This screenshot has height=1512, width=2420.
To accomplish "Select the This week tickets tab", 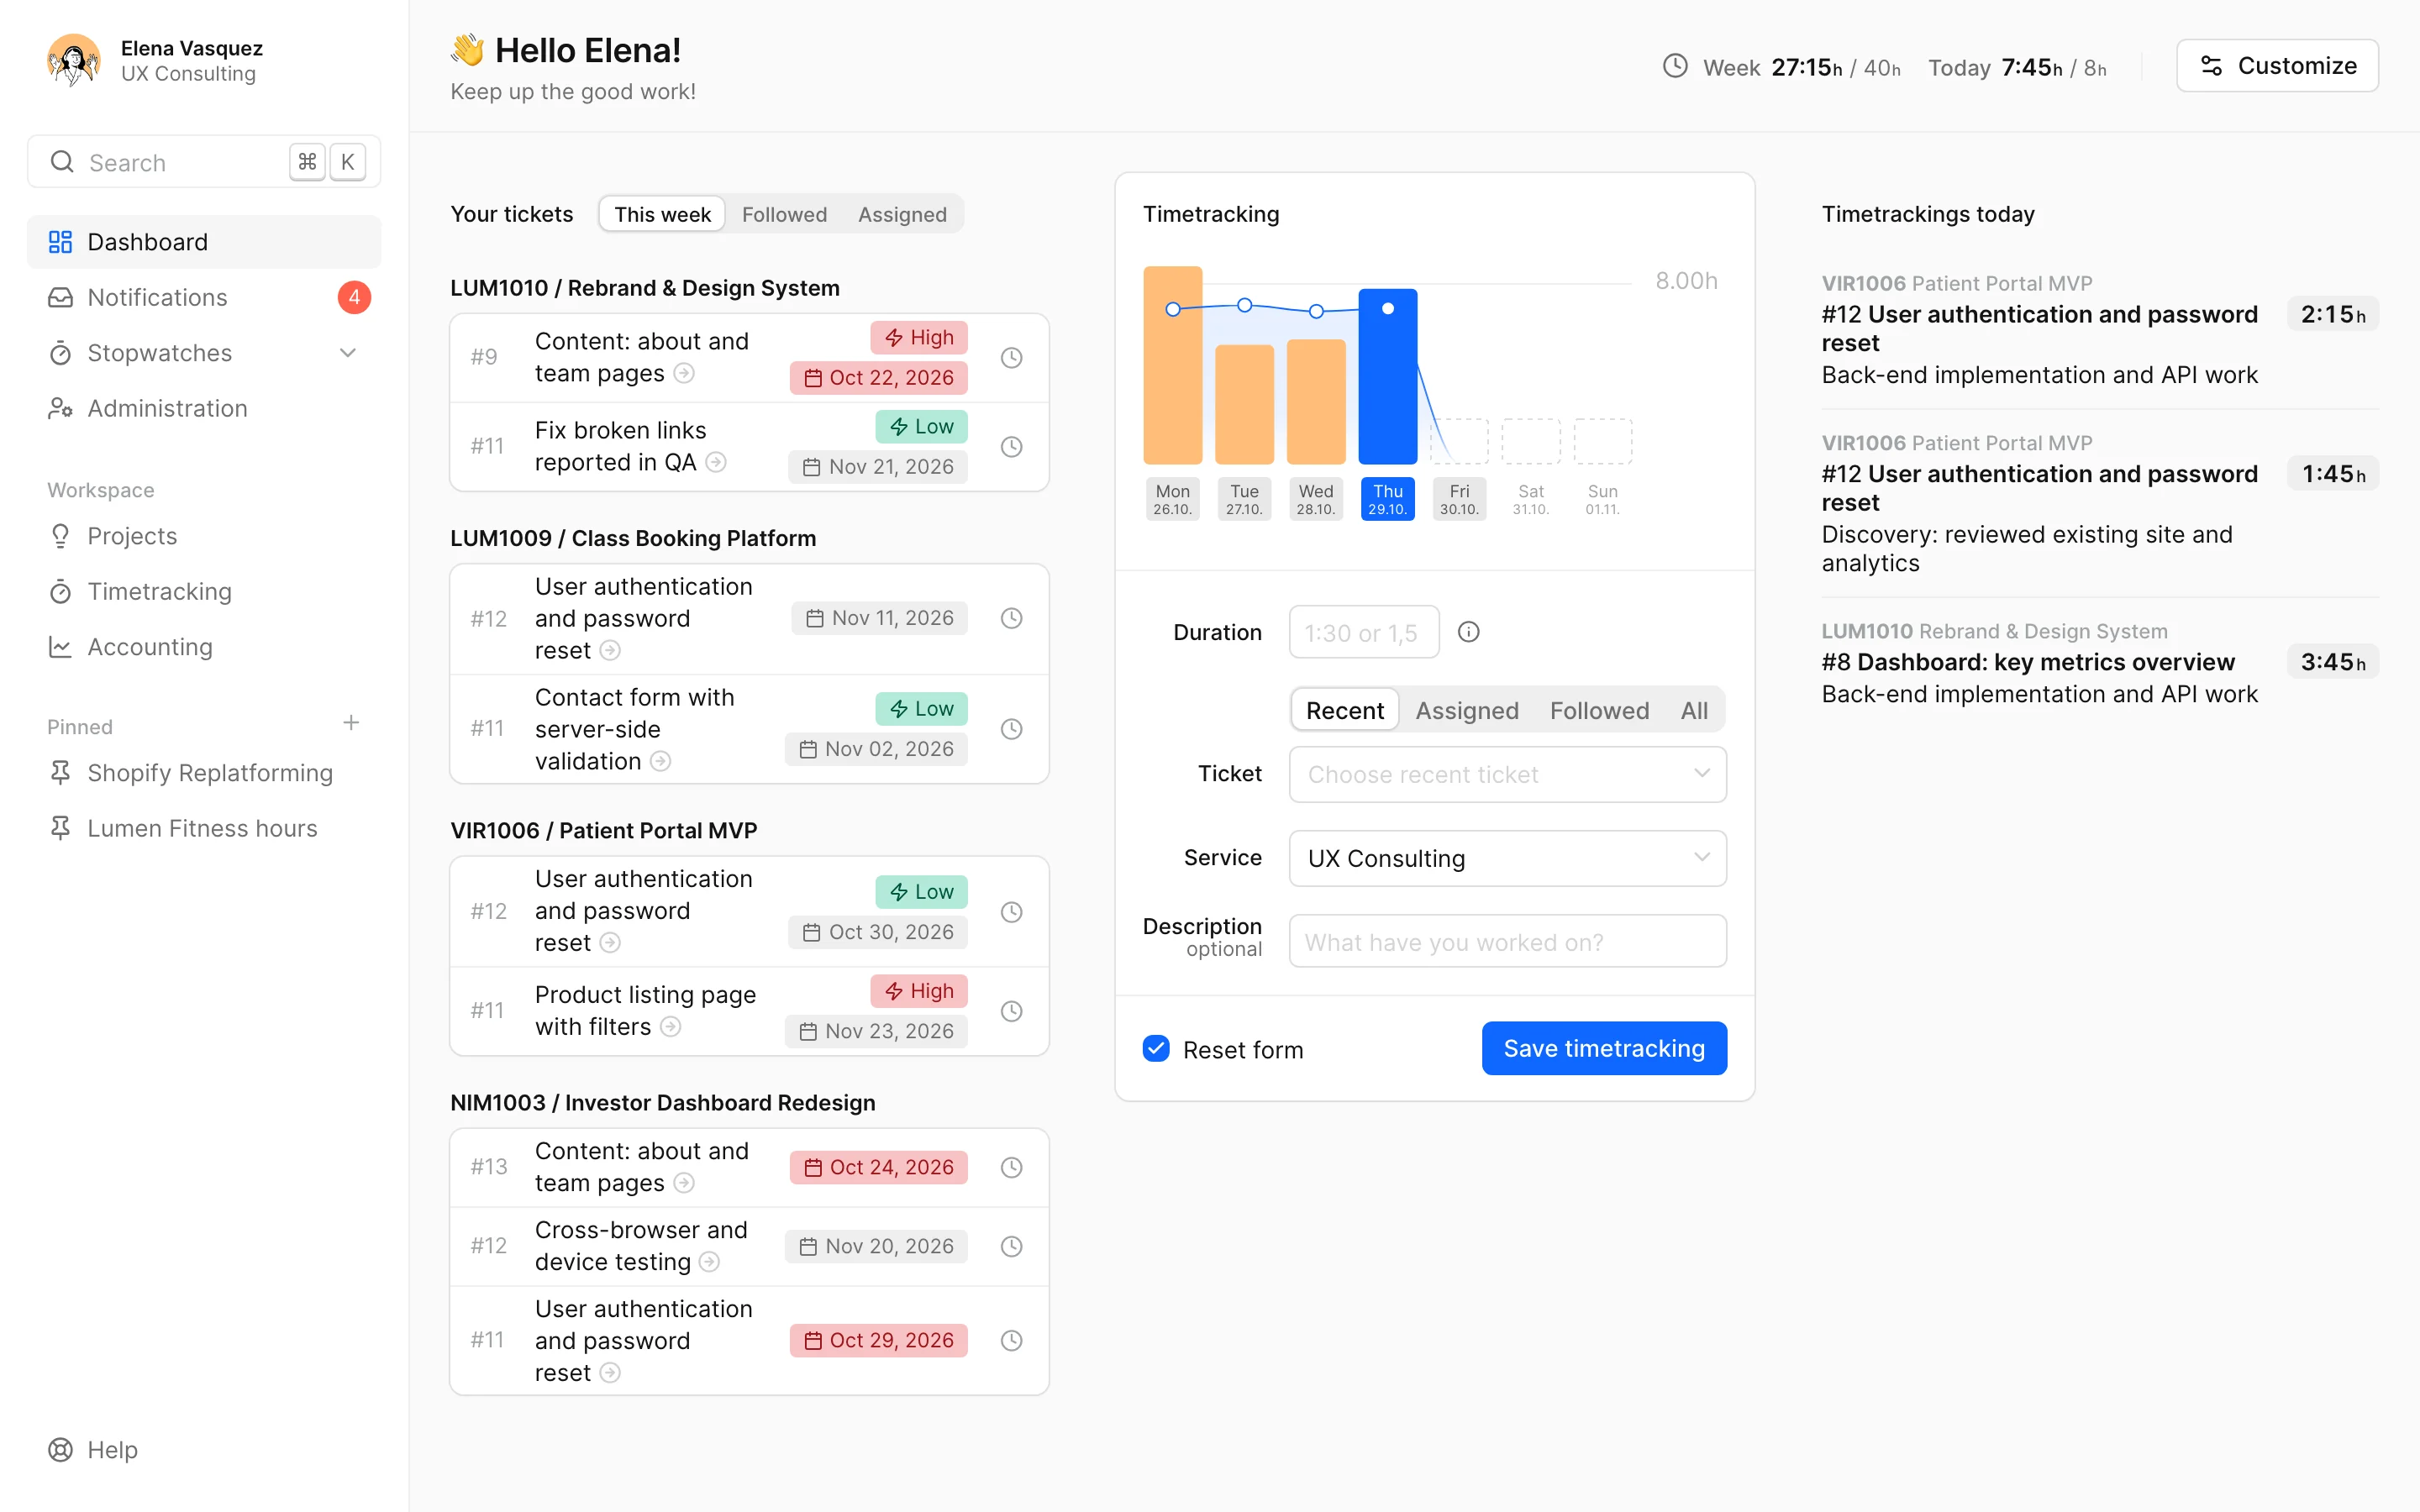I will point(662,214).
